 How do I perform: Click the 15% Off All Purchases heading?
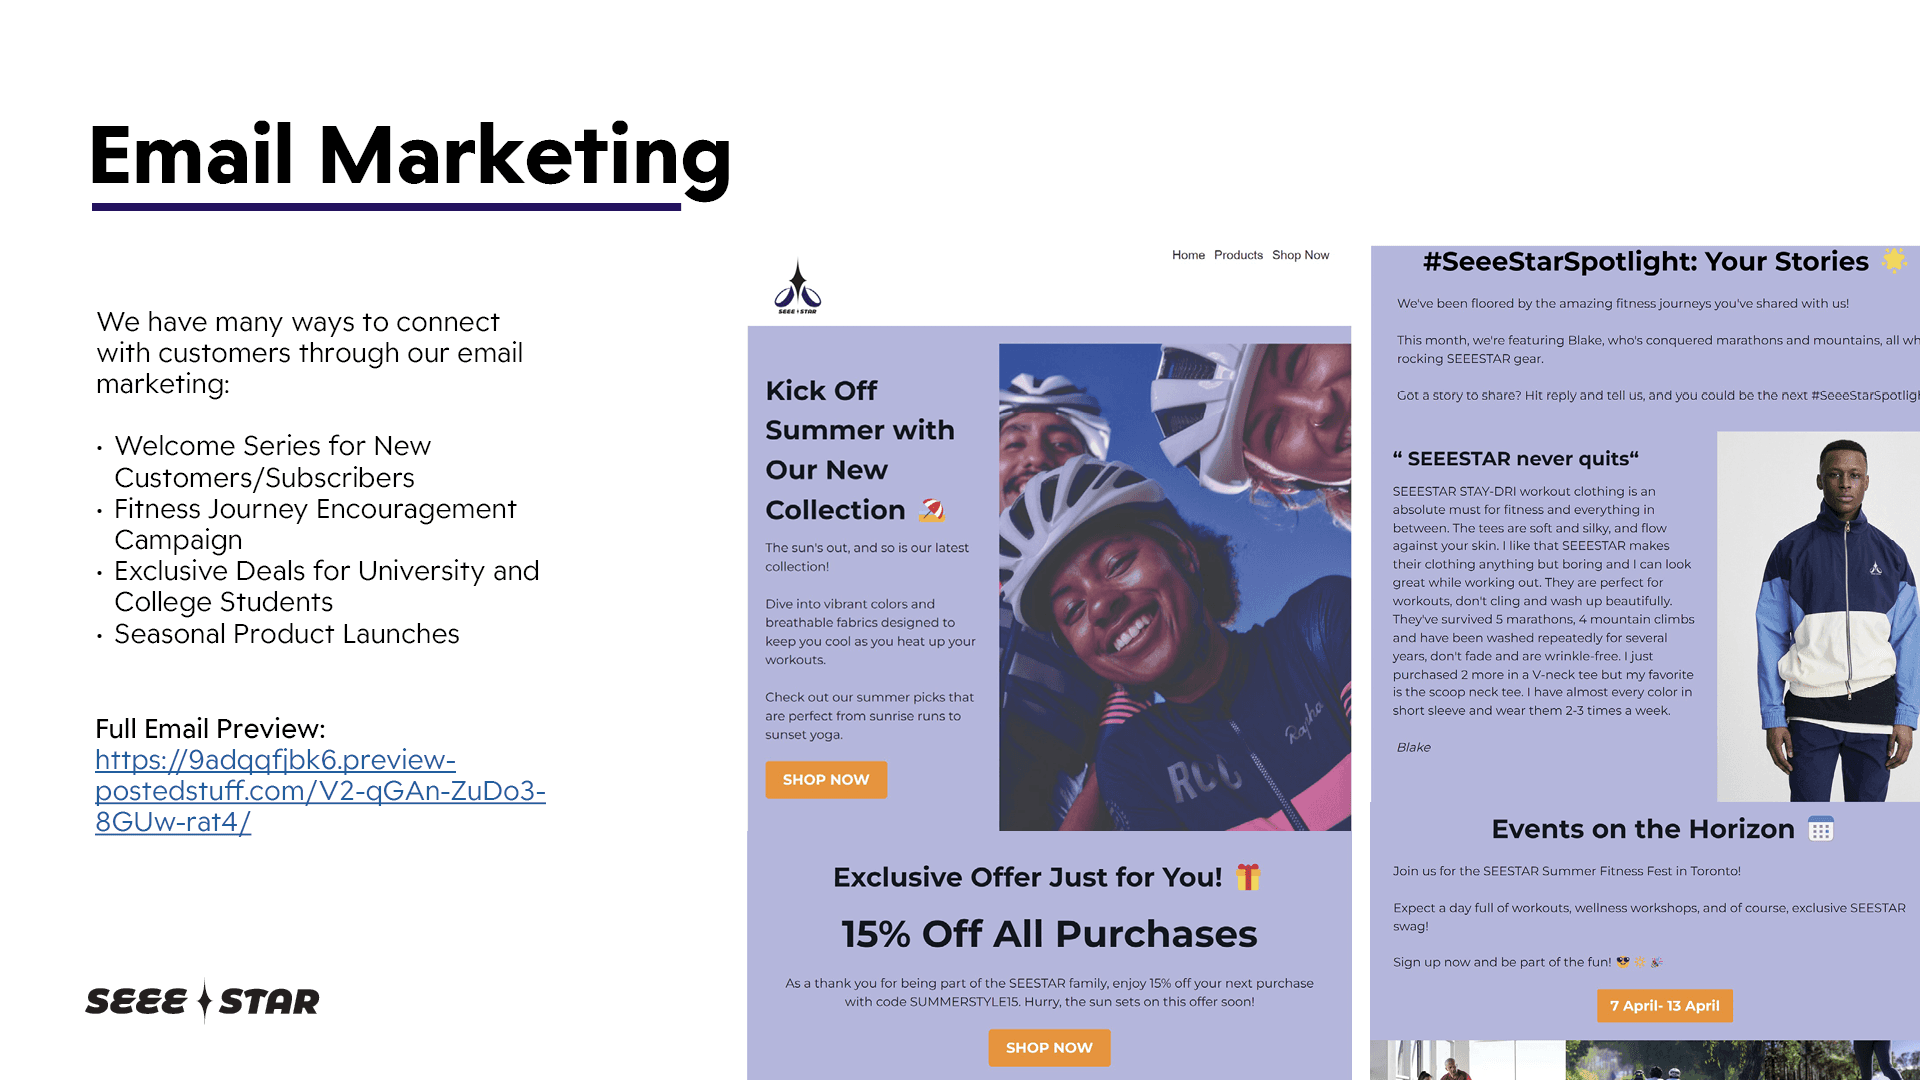1049,934
